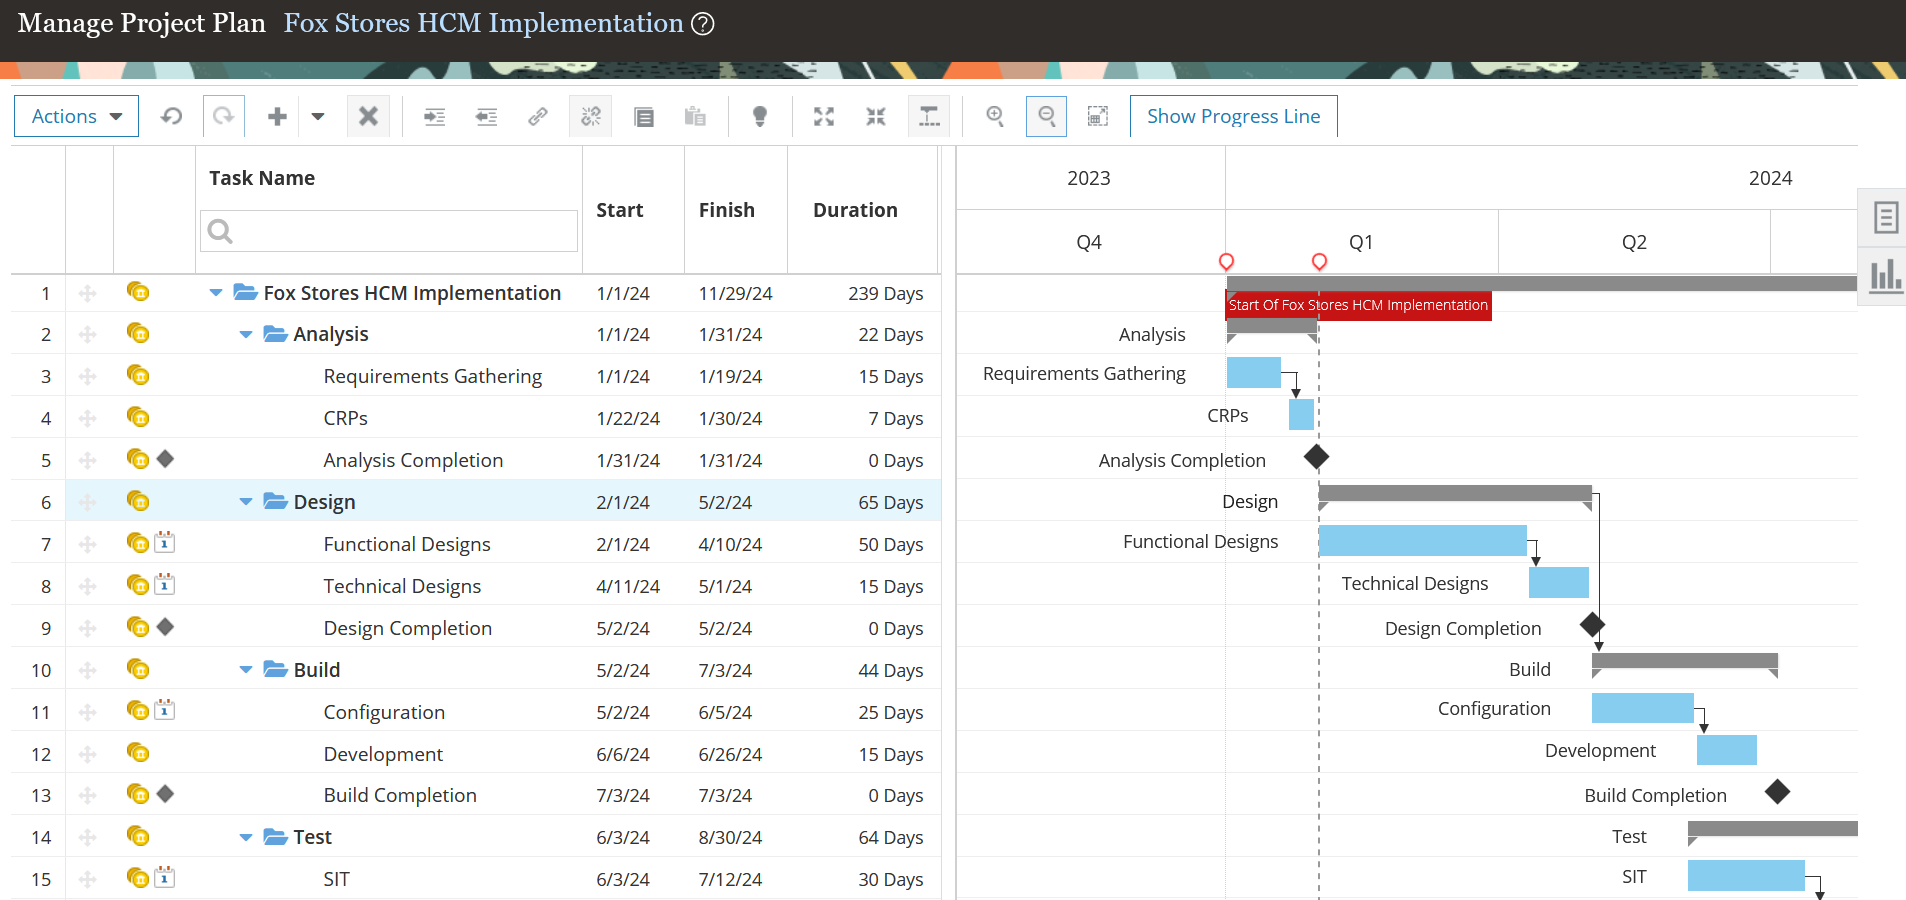The image size is (1906, 900).
Task: Click the calendar icon on the SIT row
Action: coord(165,877)
